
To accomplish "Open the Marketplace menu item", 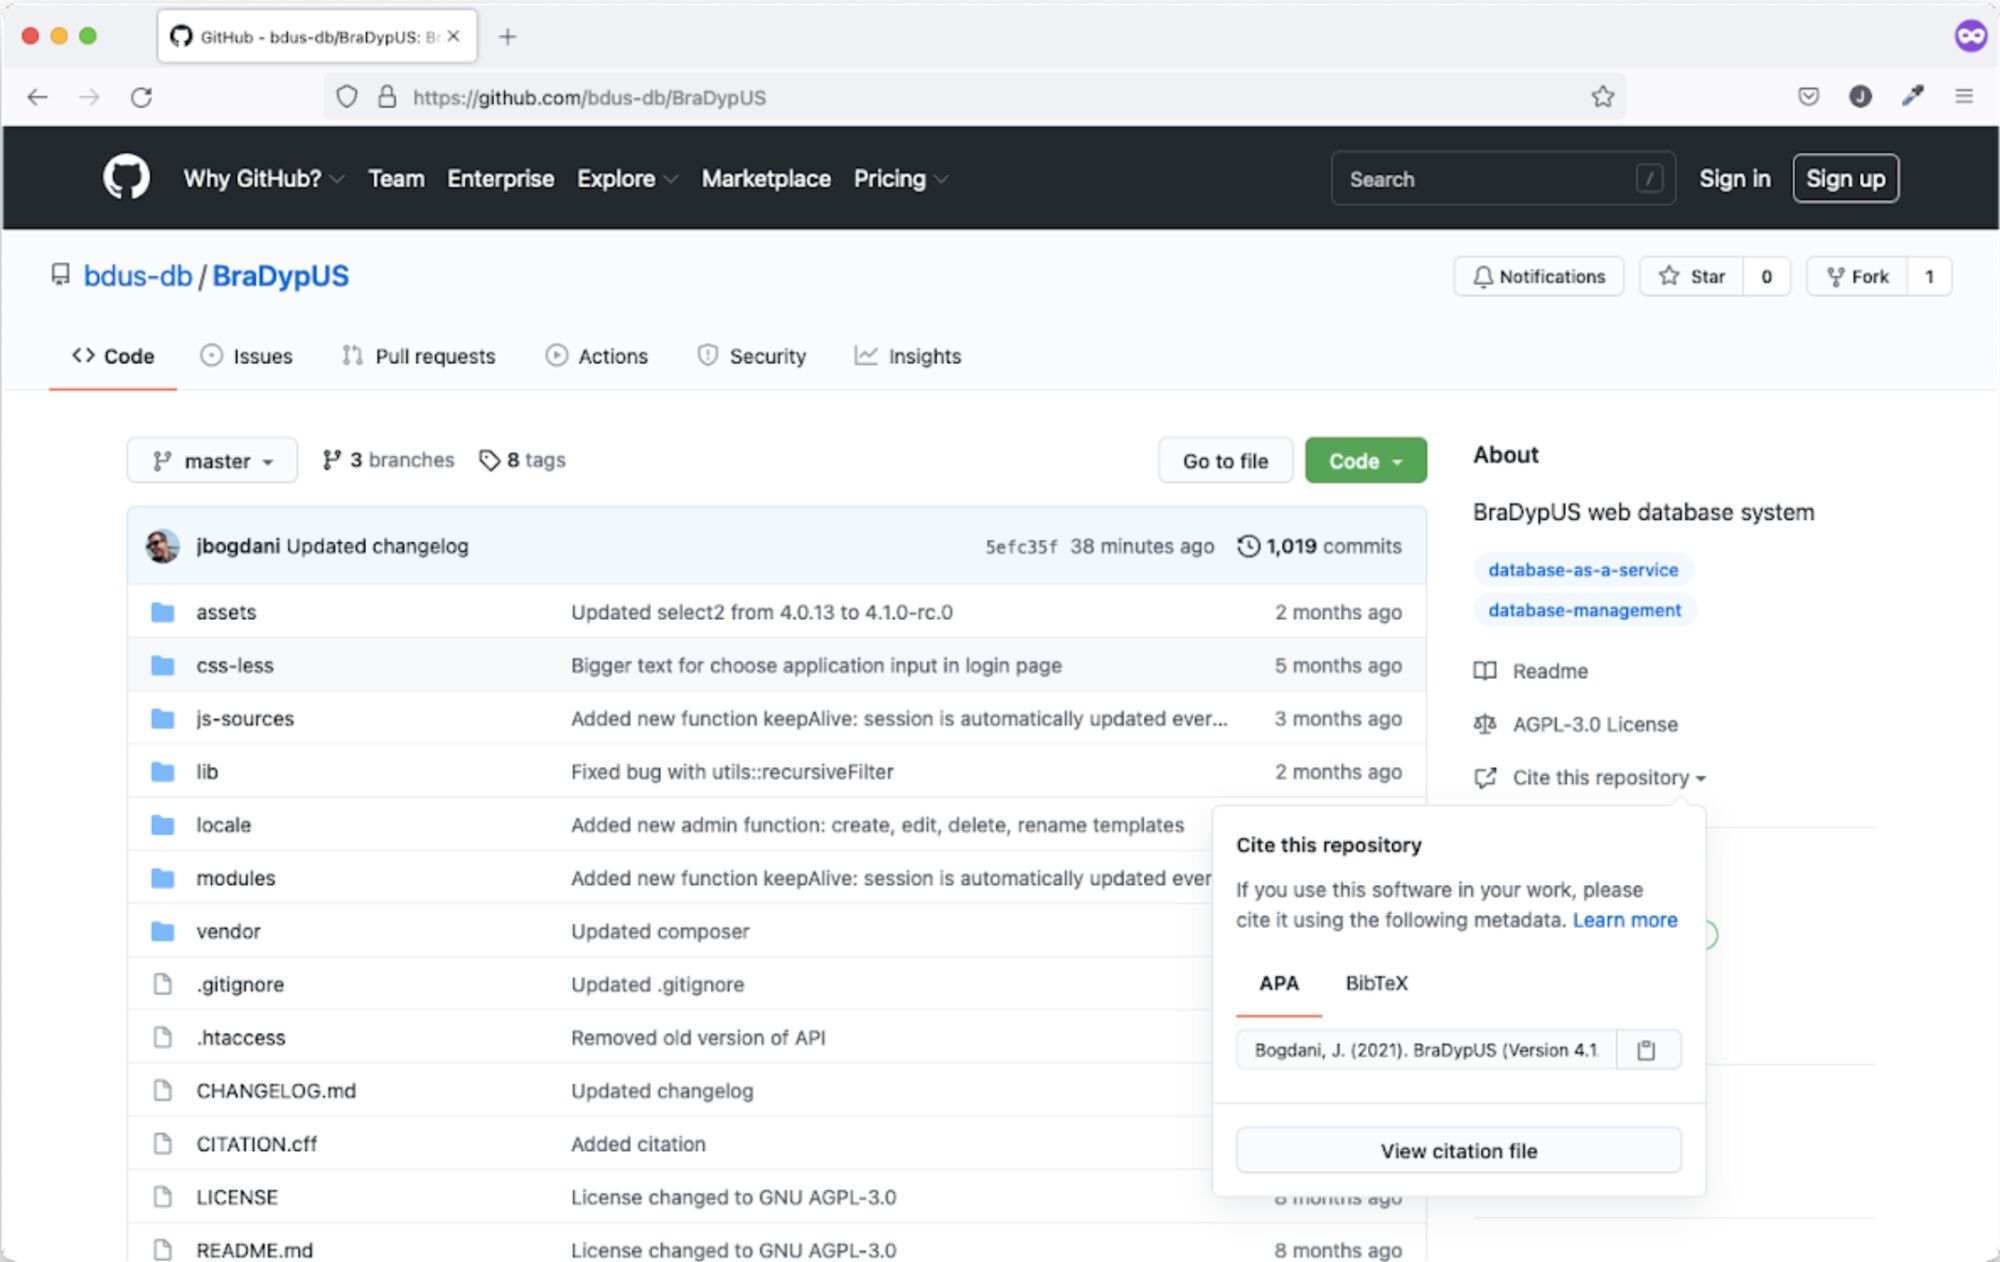I will (766, 178).
